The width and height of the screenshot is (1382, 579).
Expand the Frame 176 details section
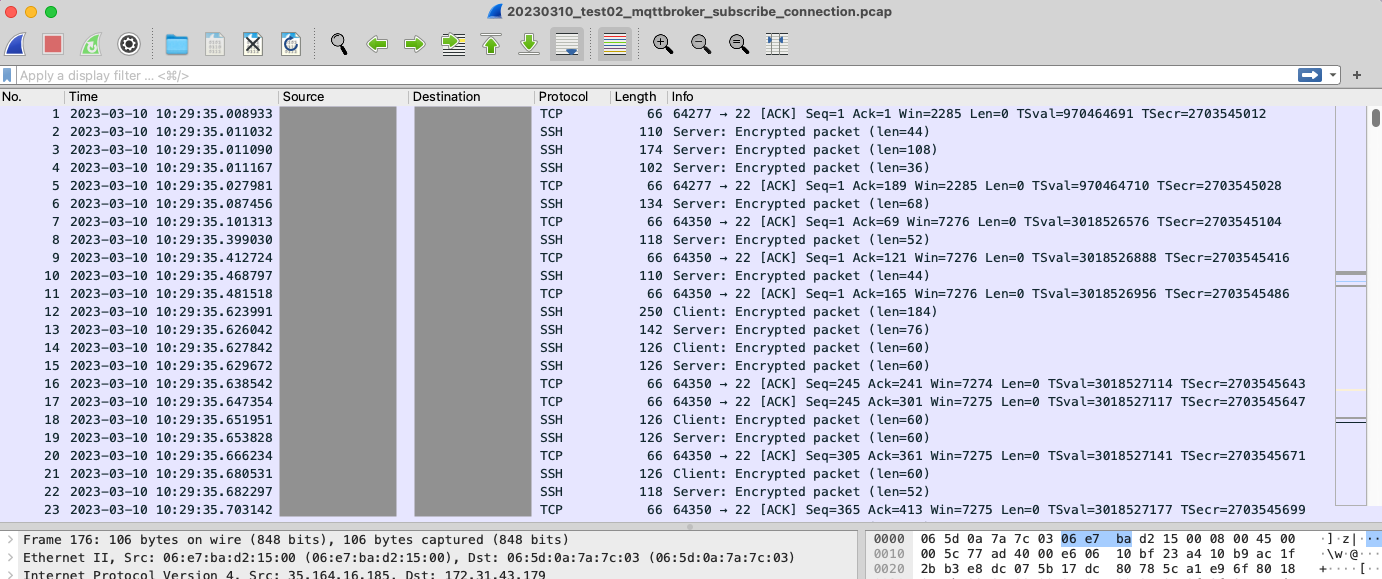point(8,541)
